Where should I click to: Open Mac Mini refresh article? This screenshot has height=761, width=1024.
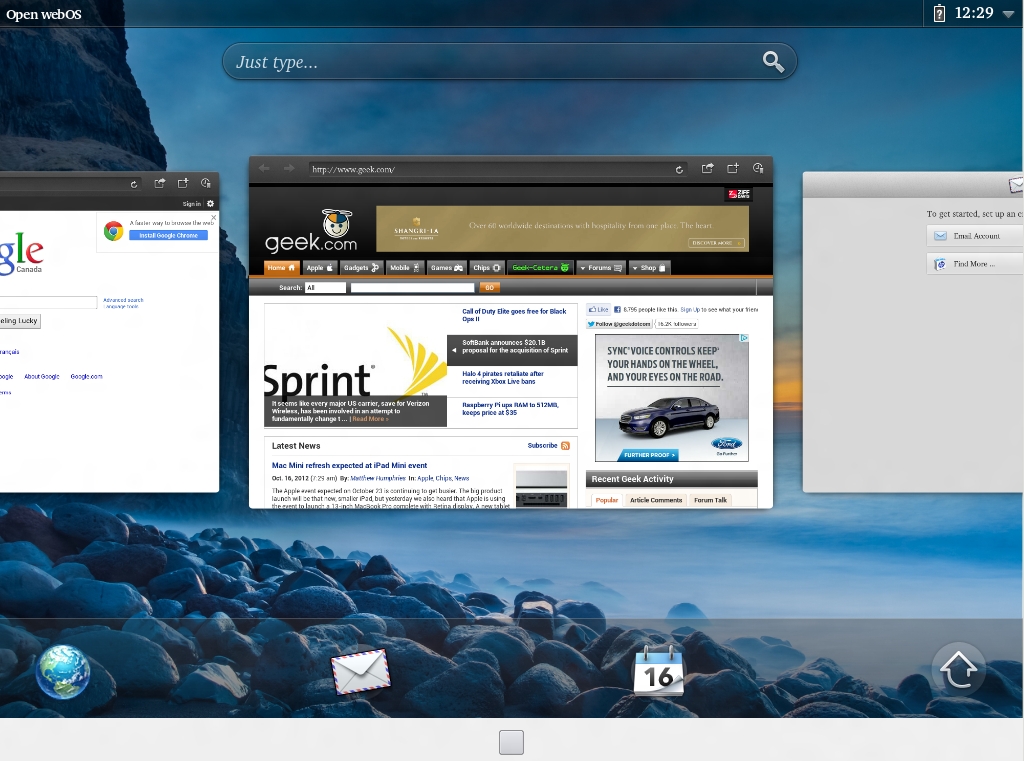click(x=349, y=466)
